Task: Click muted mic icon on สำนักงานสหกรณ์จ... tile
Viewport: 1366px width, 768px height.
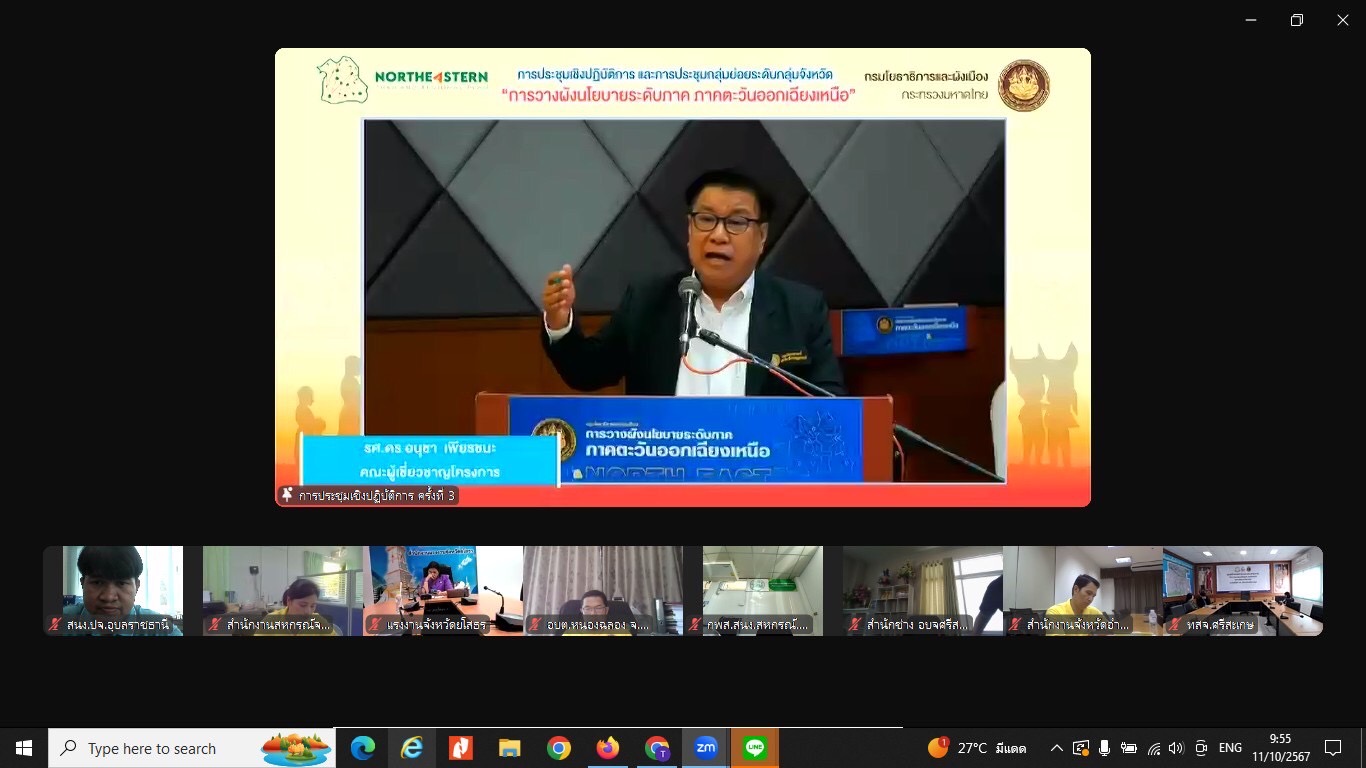Action: (216, 625)
